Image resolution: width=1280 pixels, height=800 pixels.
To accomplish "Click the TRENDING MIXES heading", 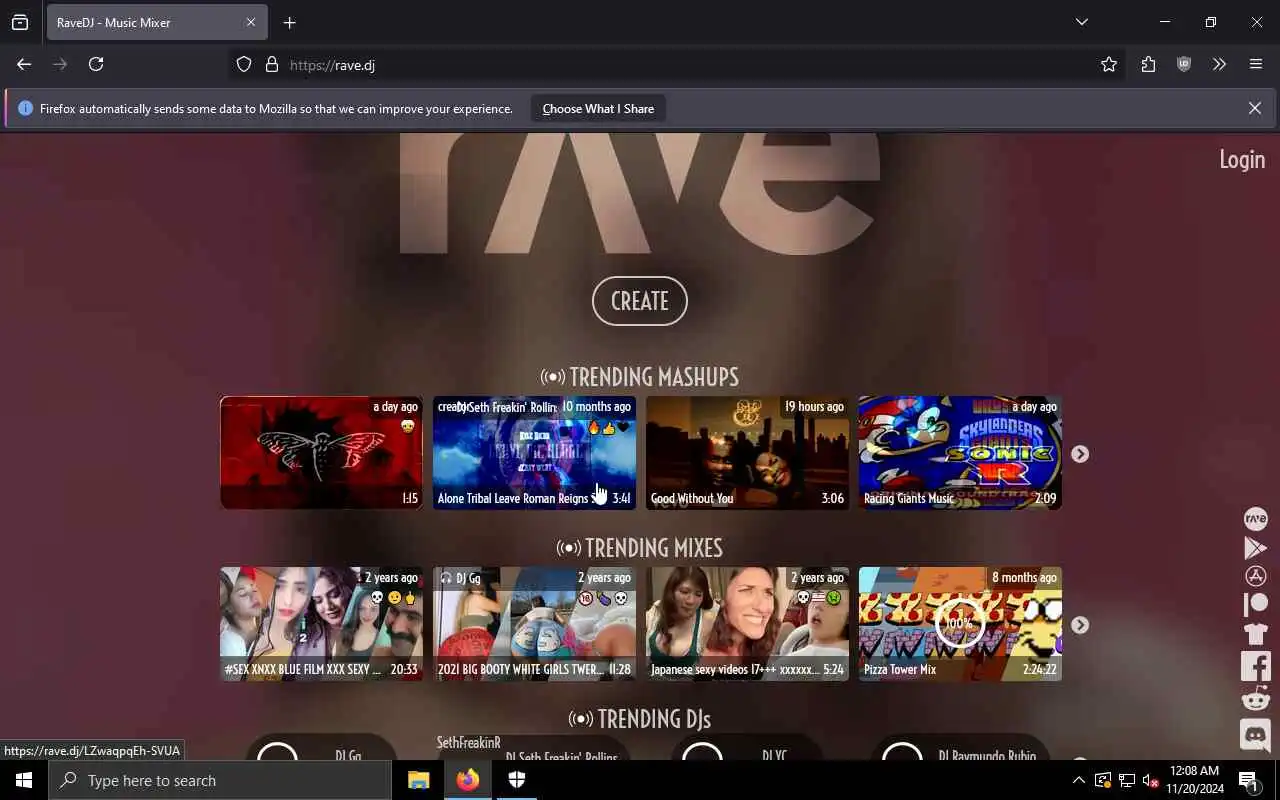I will click(640, 548).
